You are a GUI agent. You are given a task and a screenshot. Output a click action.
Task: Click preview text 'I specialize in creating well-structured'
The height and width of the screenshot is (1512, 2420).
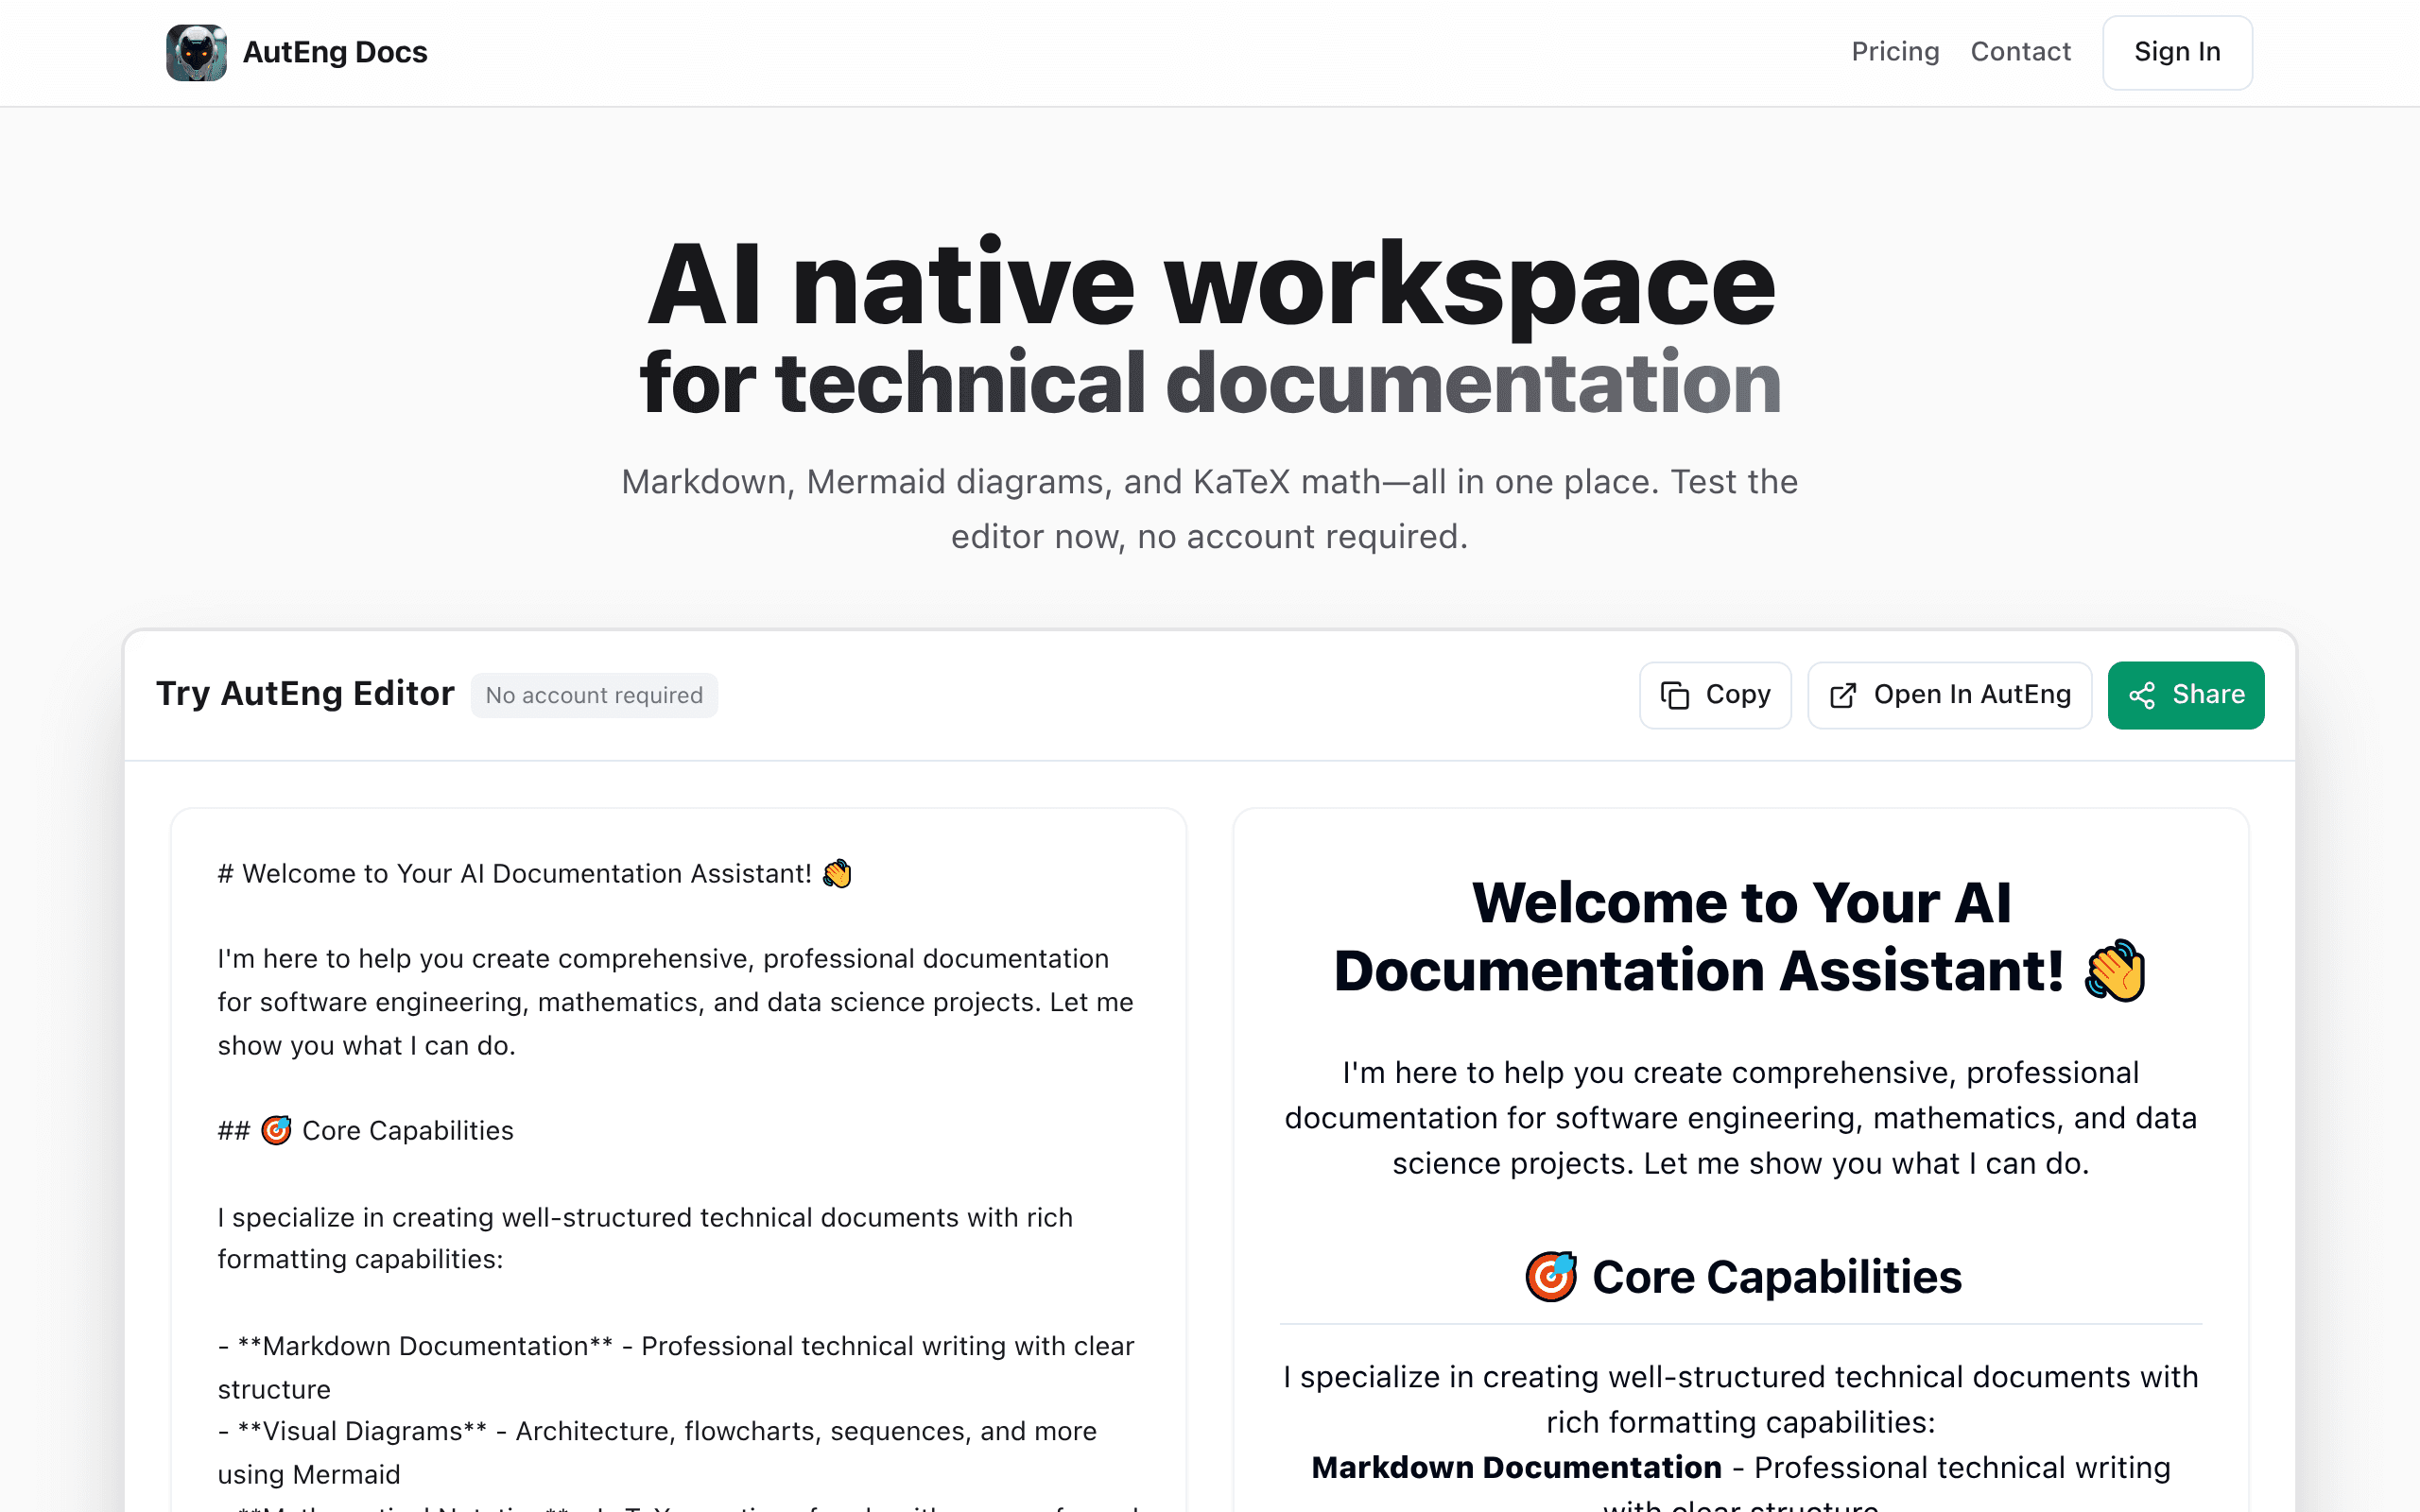coord(1741,1399)
